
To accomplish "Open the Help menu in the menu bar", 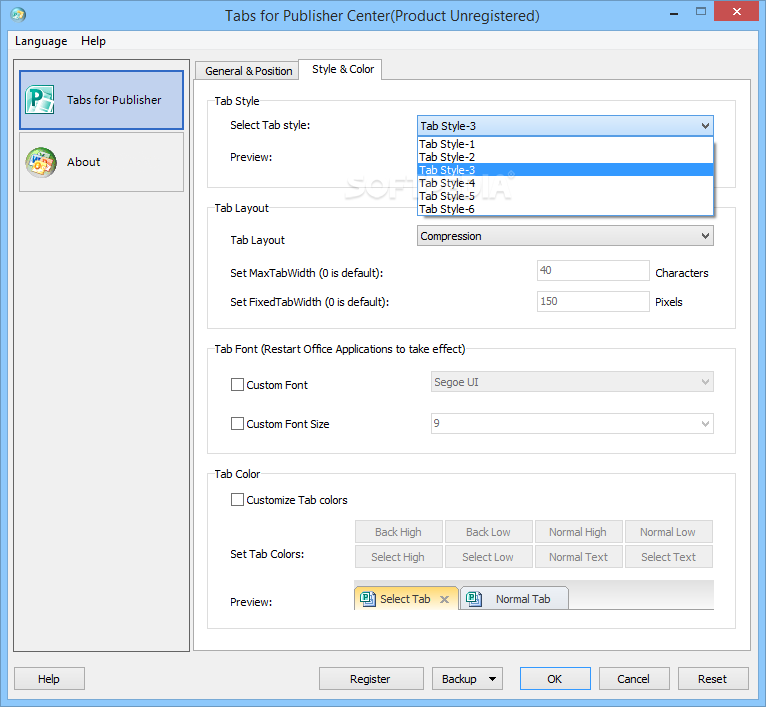I will [93, 41].
